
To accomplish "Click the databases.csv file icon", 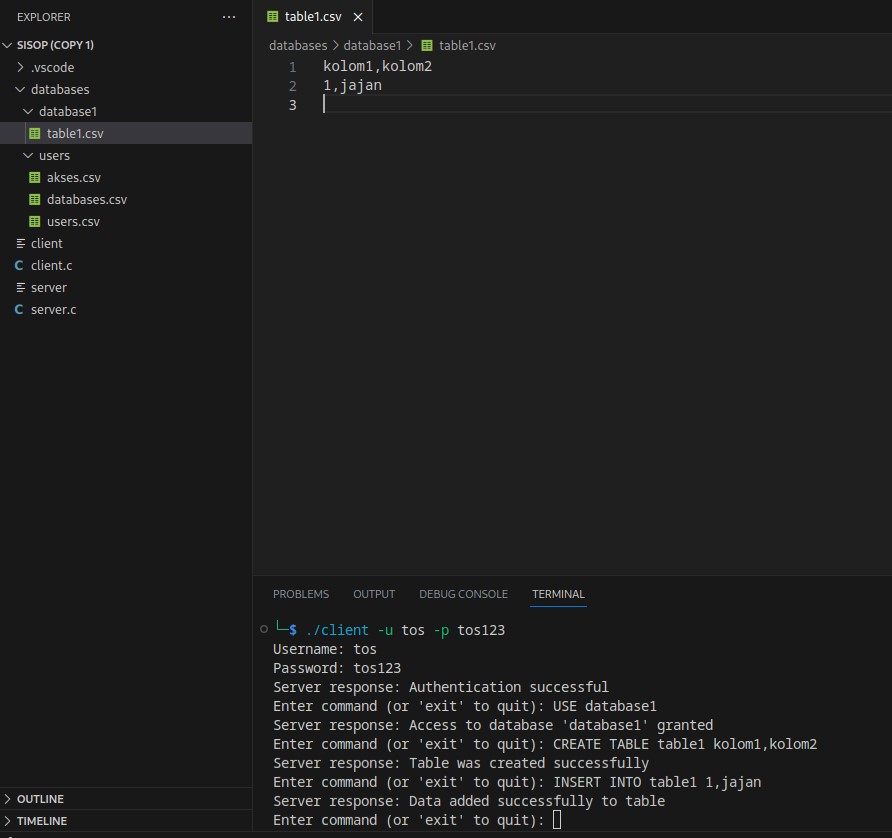I will tap(35, 200).
